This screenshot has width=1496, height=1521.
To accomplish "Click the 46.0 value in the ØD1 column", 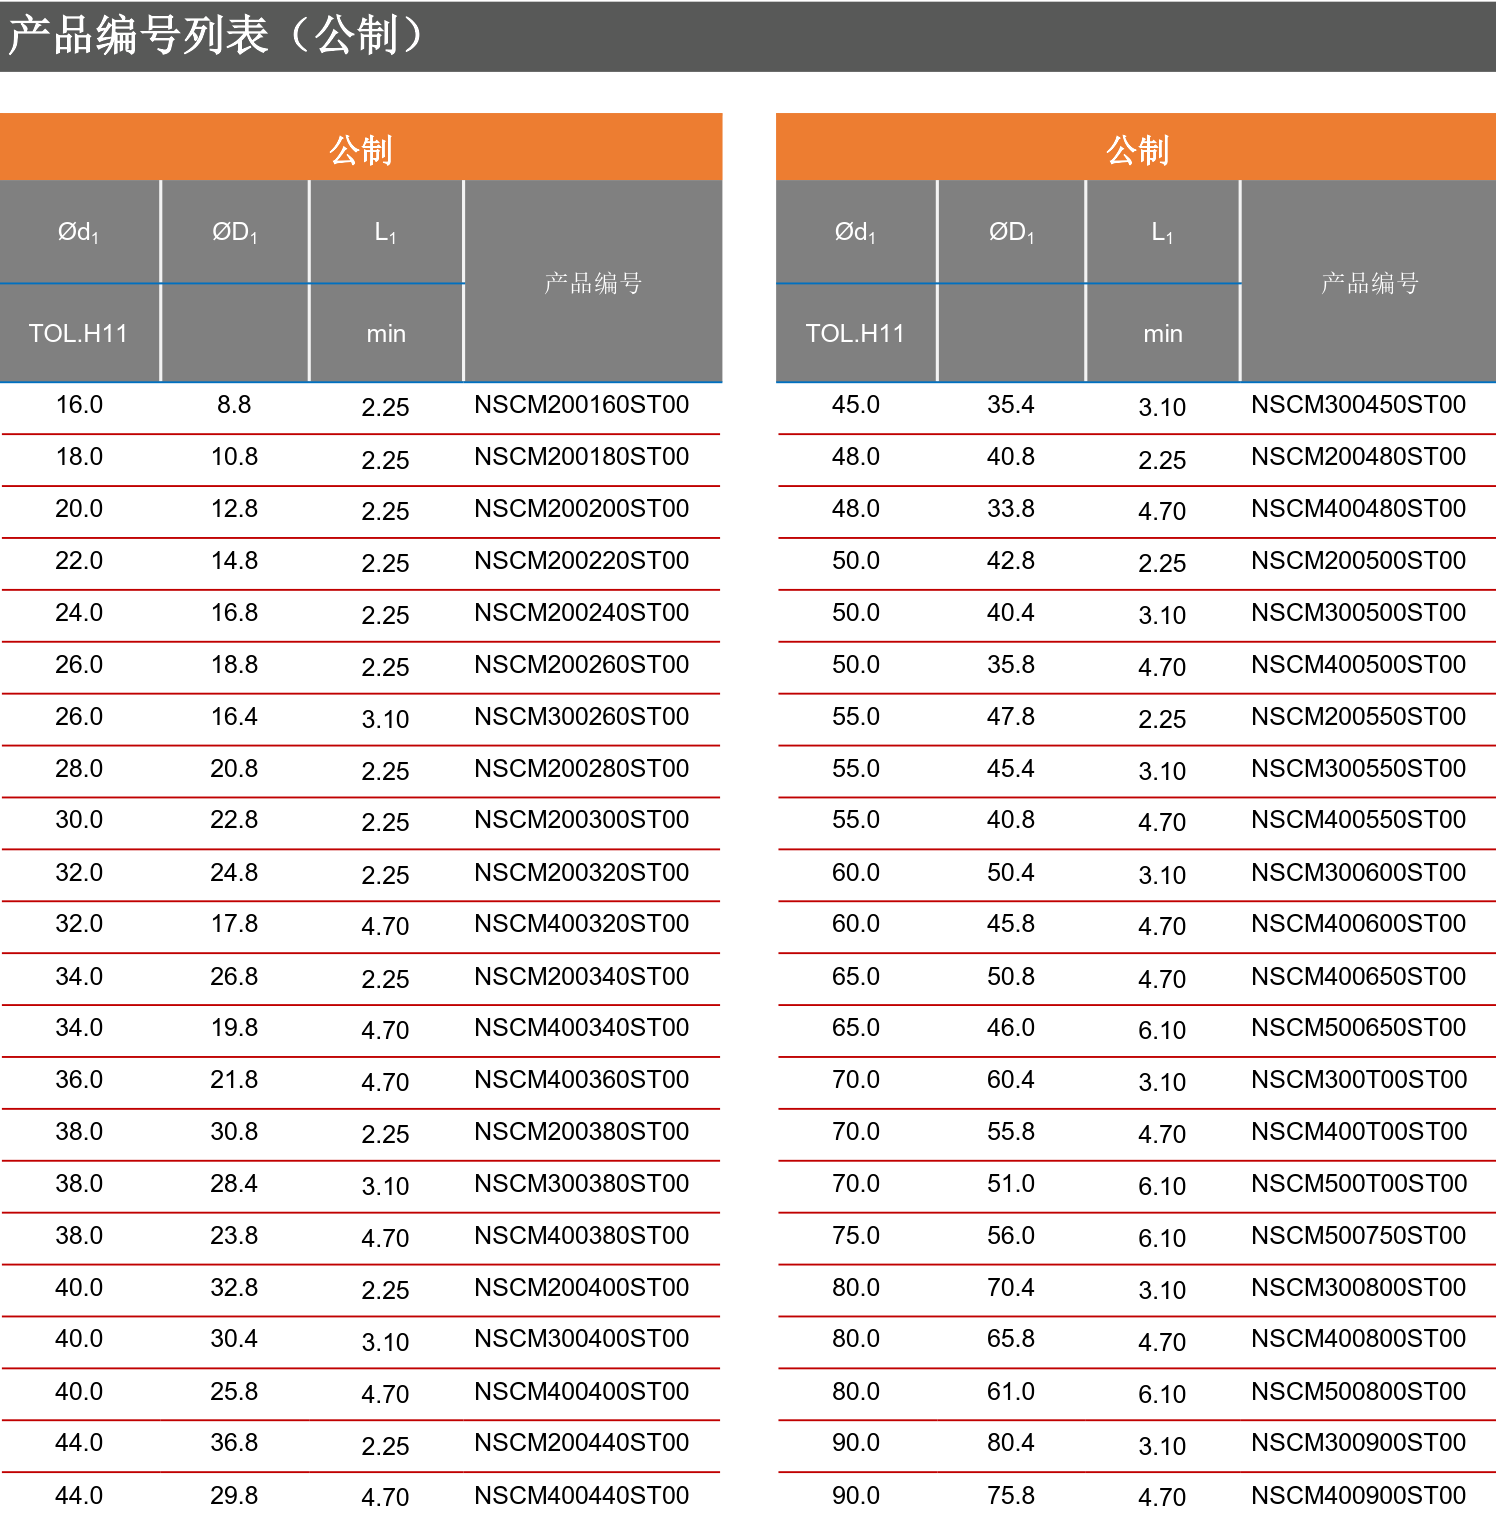I will point(1011,1028).
